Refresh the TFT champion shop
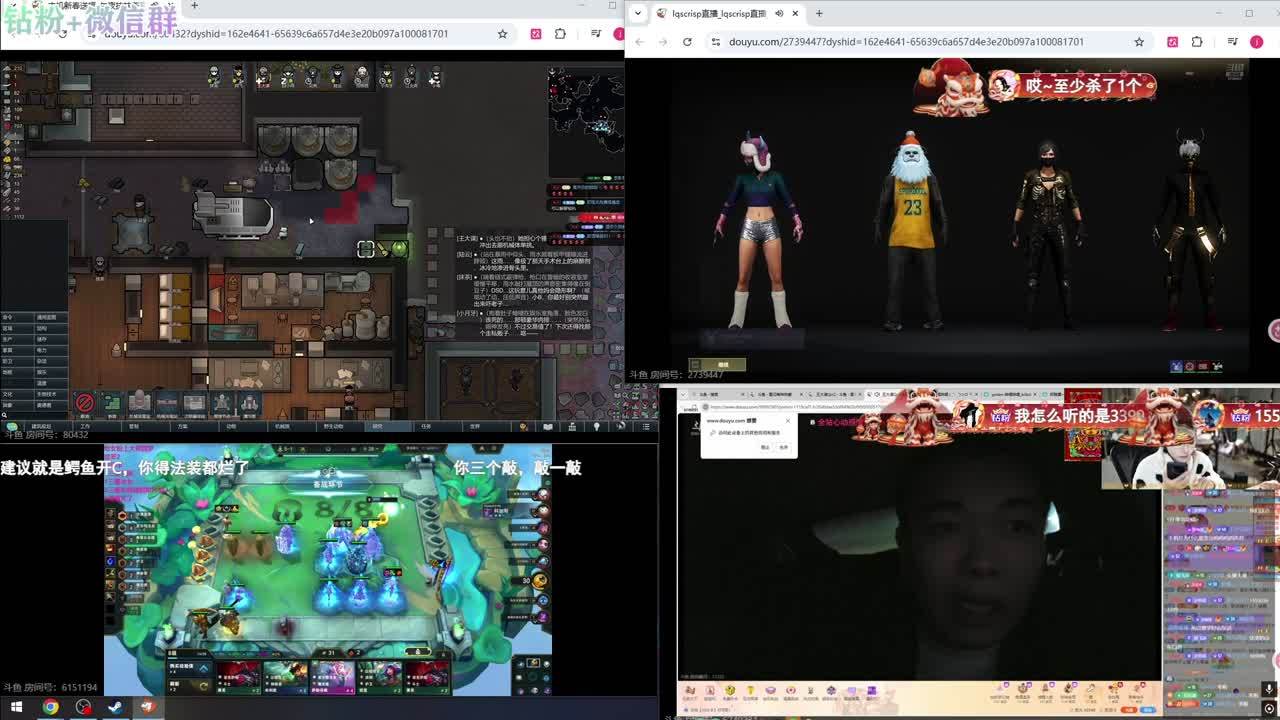Screen dimensions: 1280x720 [203, 685]
